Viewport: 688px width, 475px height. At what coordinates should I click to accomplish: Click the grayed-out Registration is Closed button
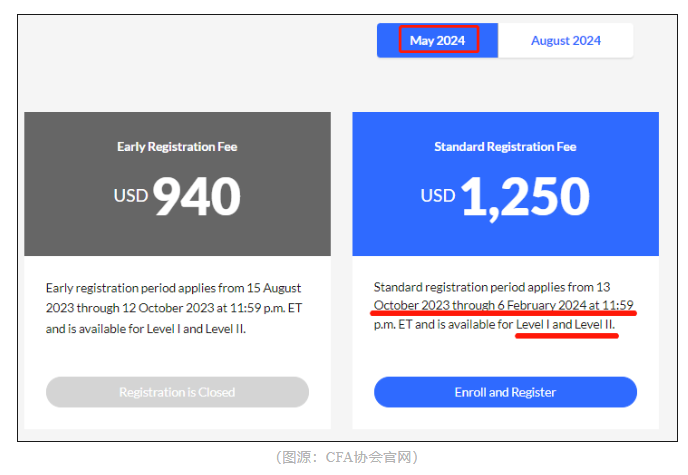tap(177, 392)
